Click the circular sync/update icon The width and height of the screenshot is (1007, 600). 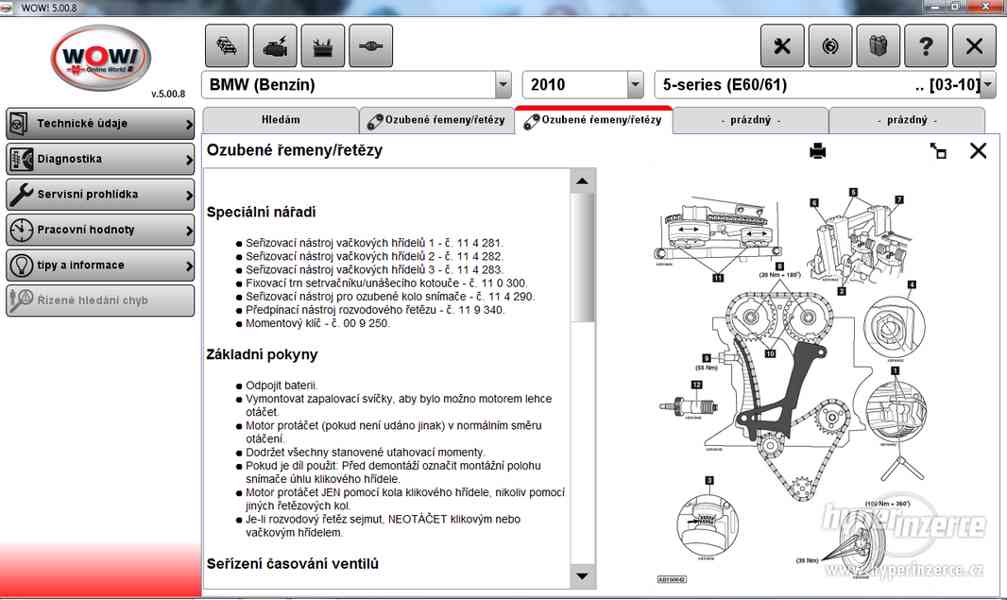[830, 46]
